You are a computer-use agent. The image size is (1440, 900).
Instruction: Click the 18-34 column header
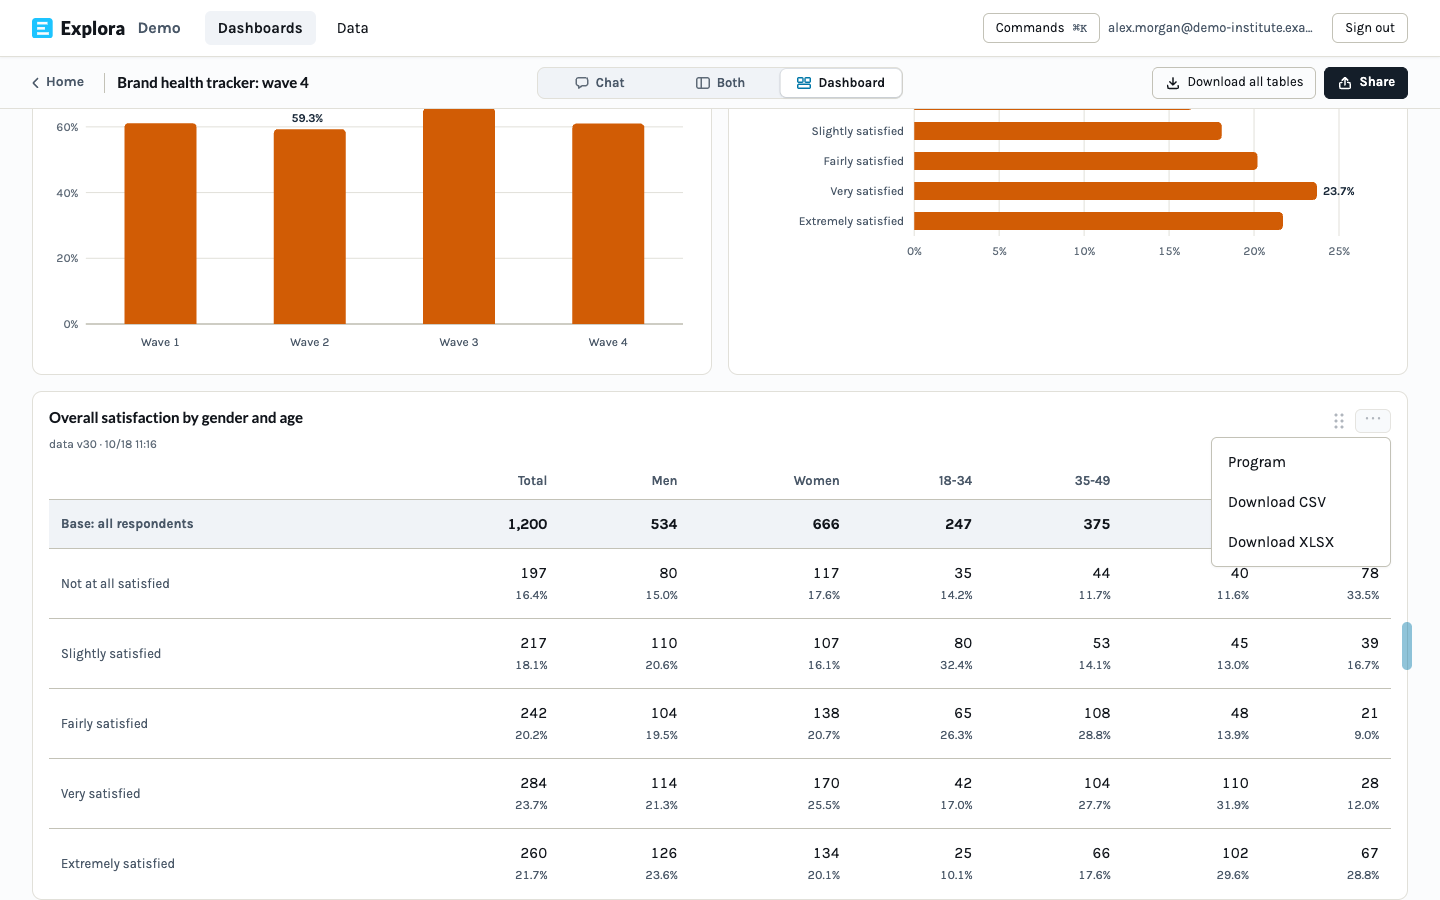955,481
